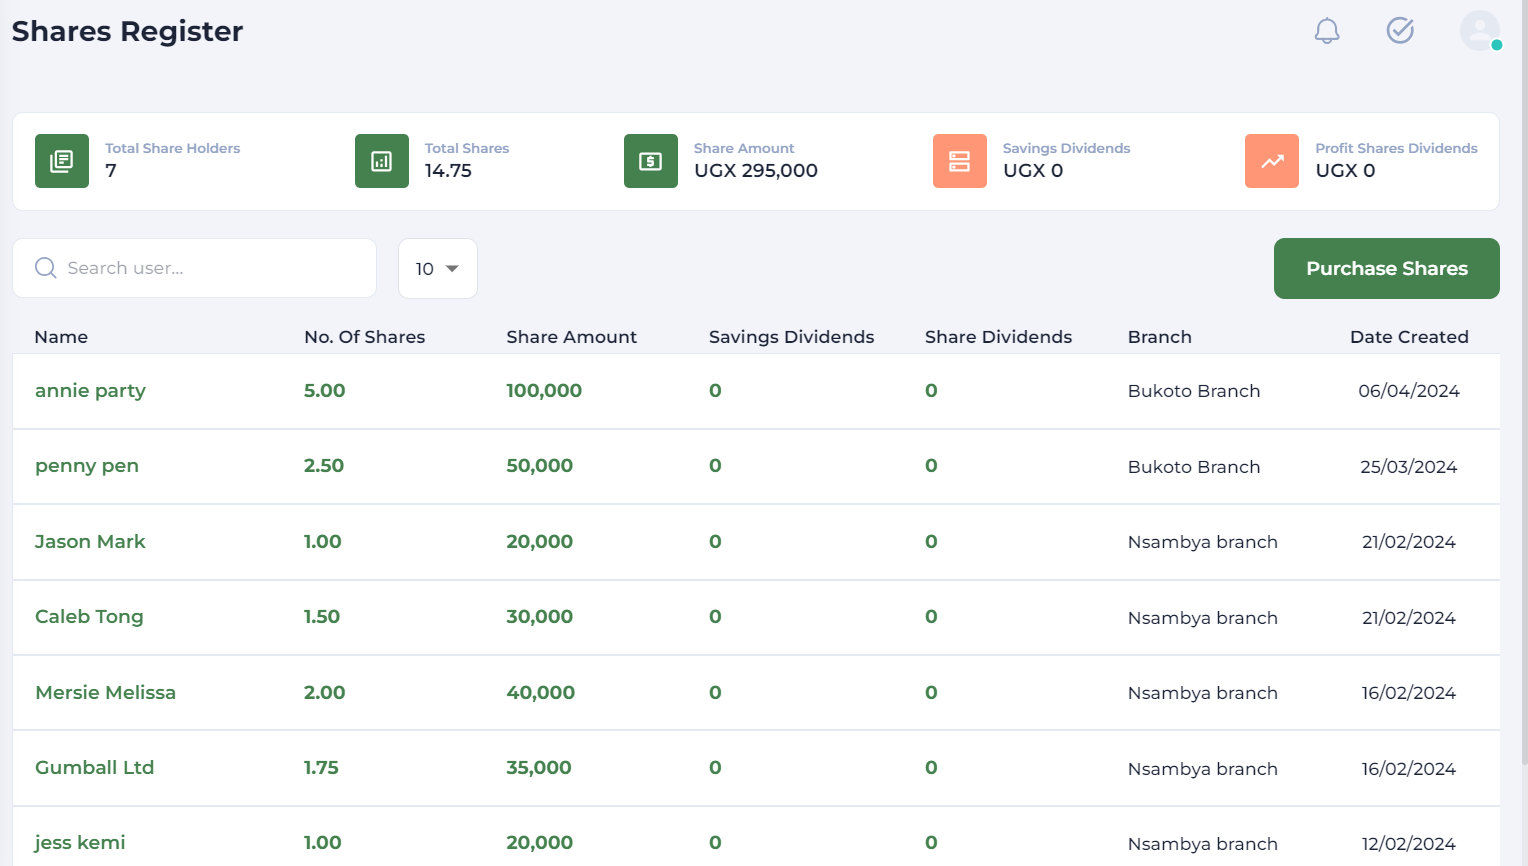Open penny pen shareholder record
The height and width of the screenshot is (866, 1528).
87,466
